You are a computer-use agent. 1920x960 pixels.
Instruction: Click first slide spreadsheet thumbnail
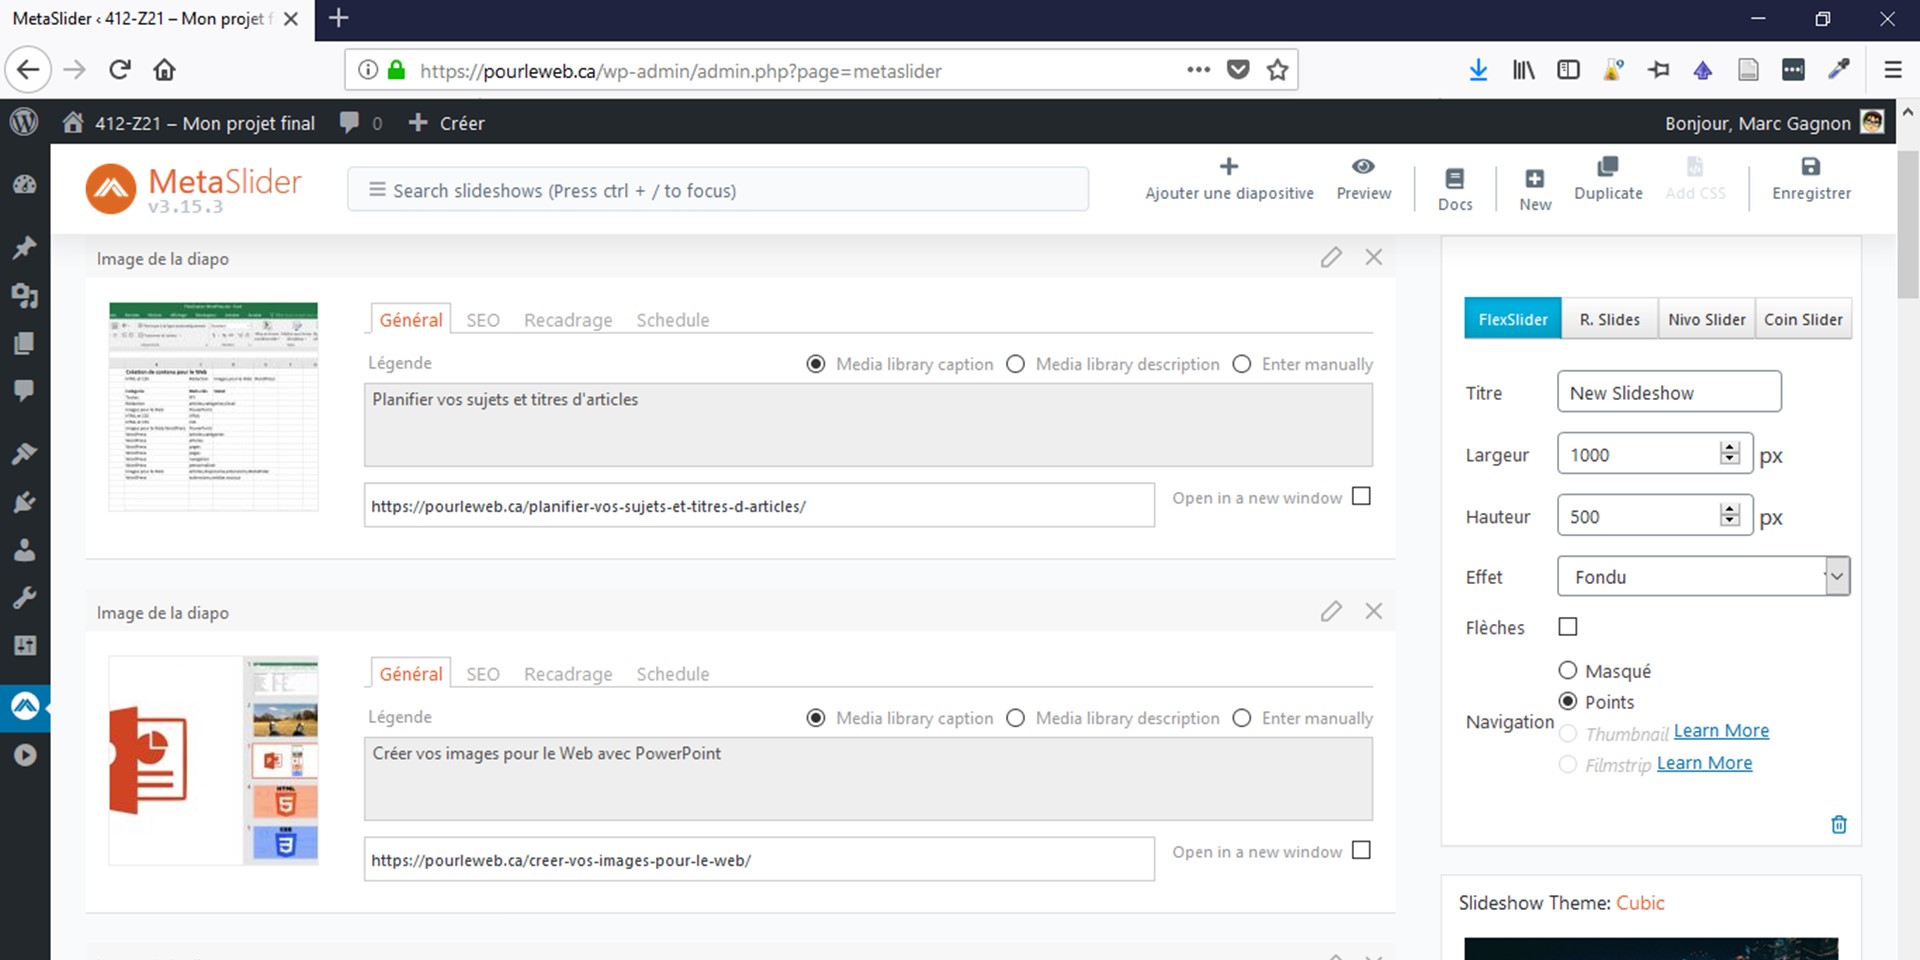tap(213, 406)
